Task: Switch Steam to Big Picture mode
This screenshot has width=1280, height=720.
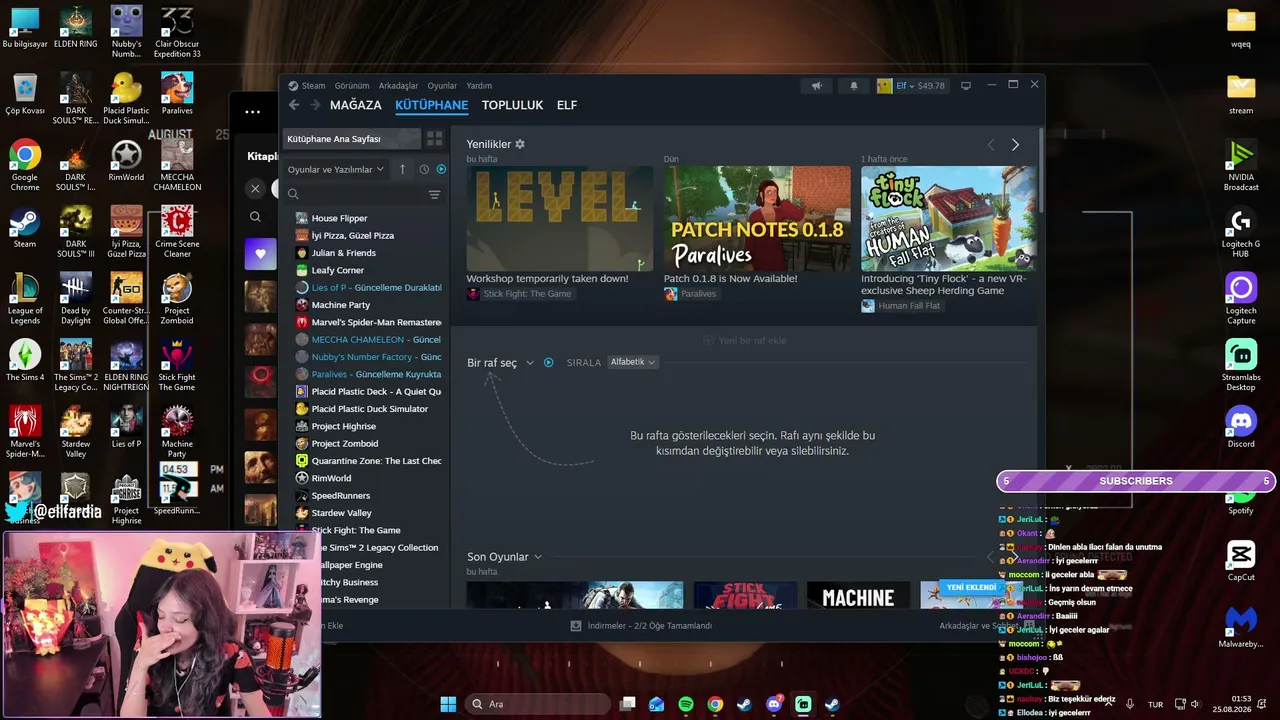Action: [966, 86]
